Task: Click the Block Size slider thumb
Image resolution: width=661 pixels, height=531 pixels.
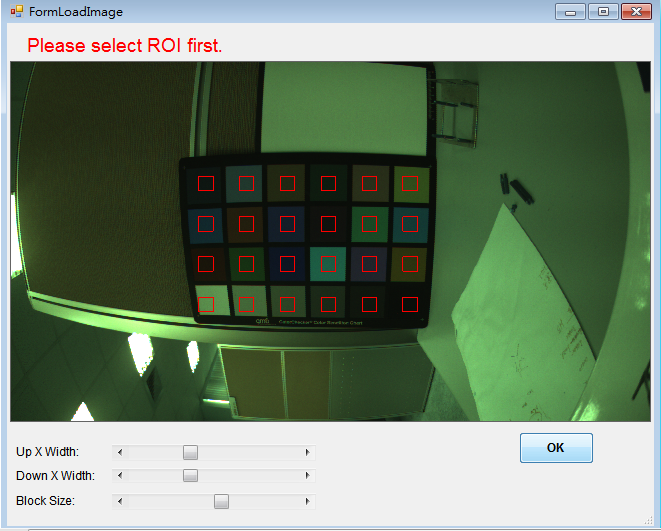Action: (221, 501)
